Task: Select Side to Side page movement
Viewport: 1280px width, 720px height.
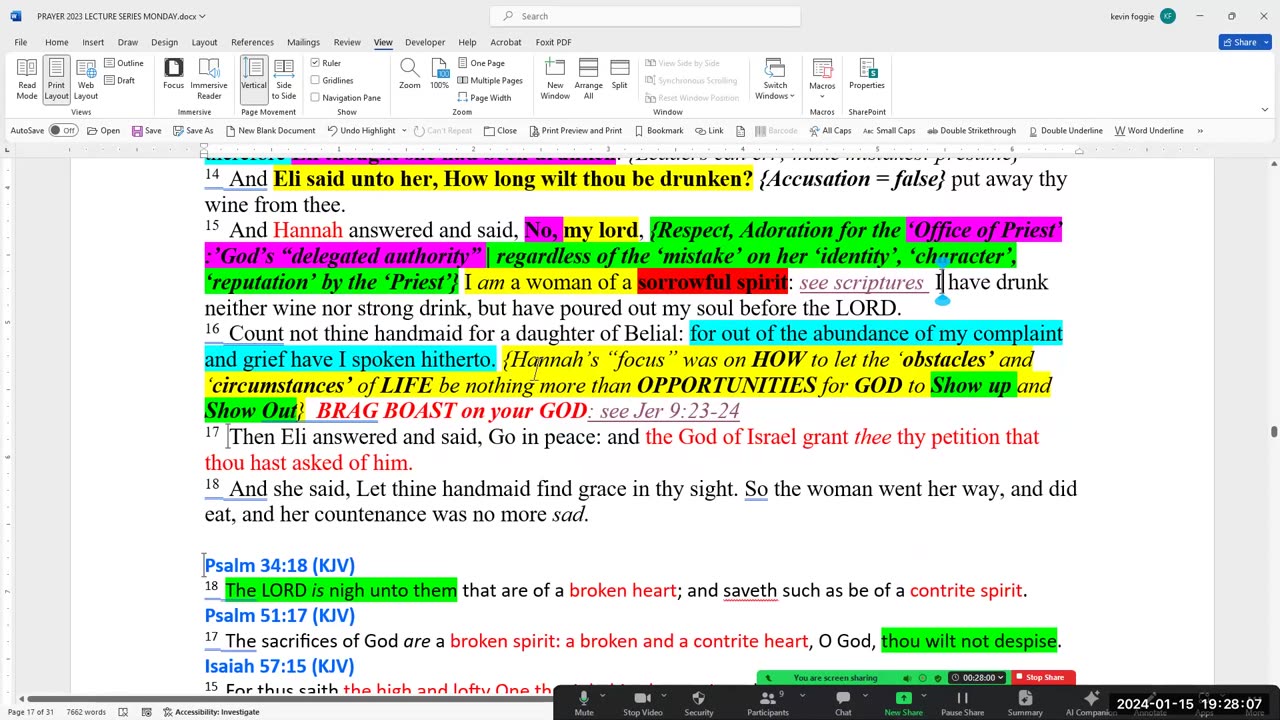Action: click(284, 79)
